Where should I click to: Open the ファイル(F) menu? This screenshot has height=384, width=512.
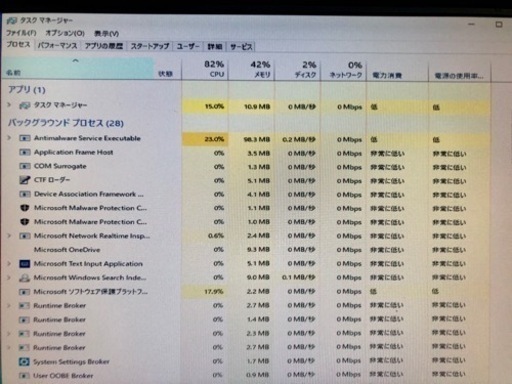pyautogui.click(x=21, y=33)
